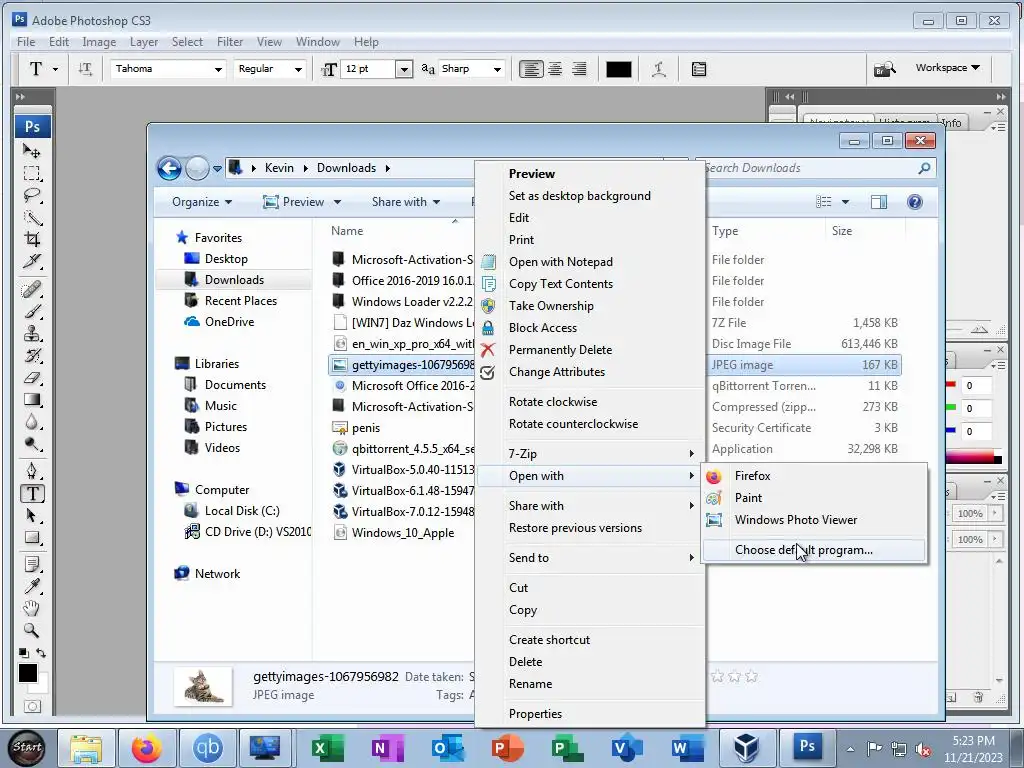The height and width of the screenshot is (768, 1024).
Task: Swap foreground and background colors
Action: pyautogui.click(x=41, y=652)
